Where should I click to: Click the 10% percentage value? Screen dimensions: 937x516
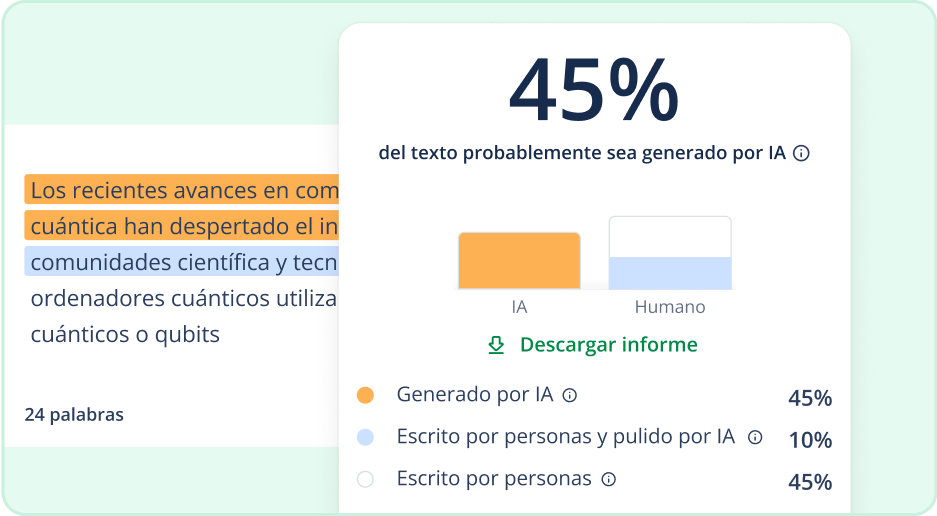[x=810, y=440]
